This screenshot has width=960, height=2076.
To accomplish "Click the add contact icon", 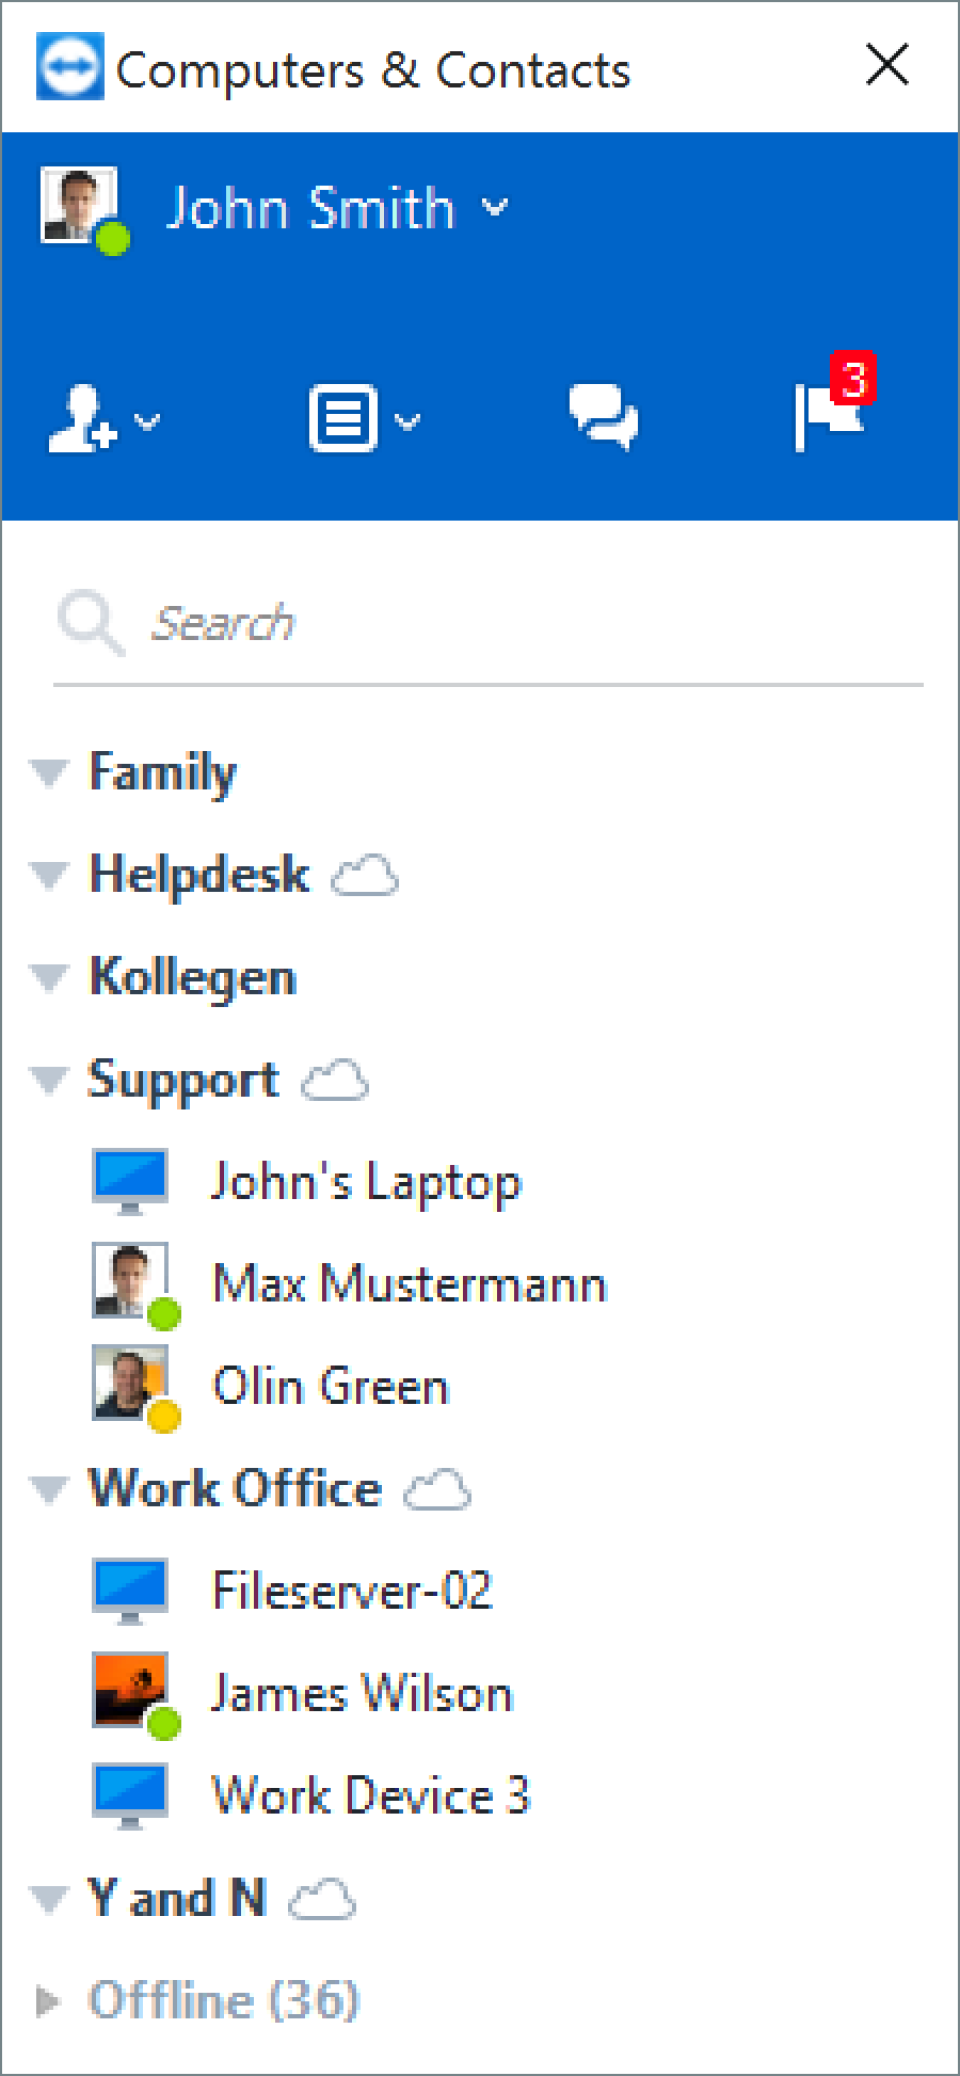I will point(84,419).
